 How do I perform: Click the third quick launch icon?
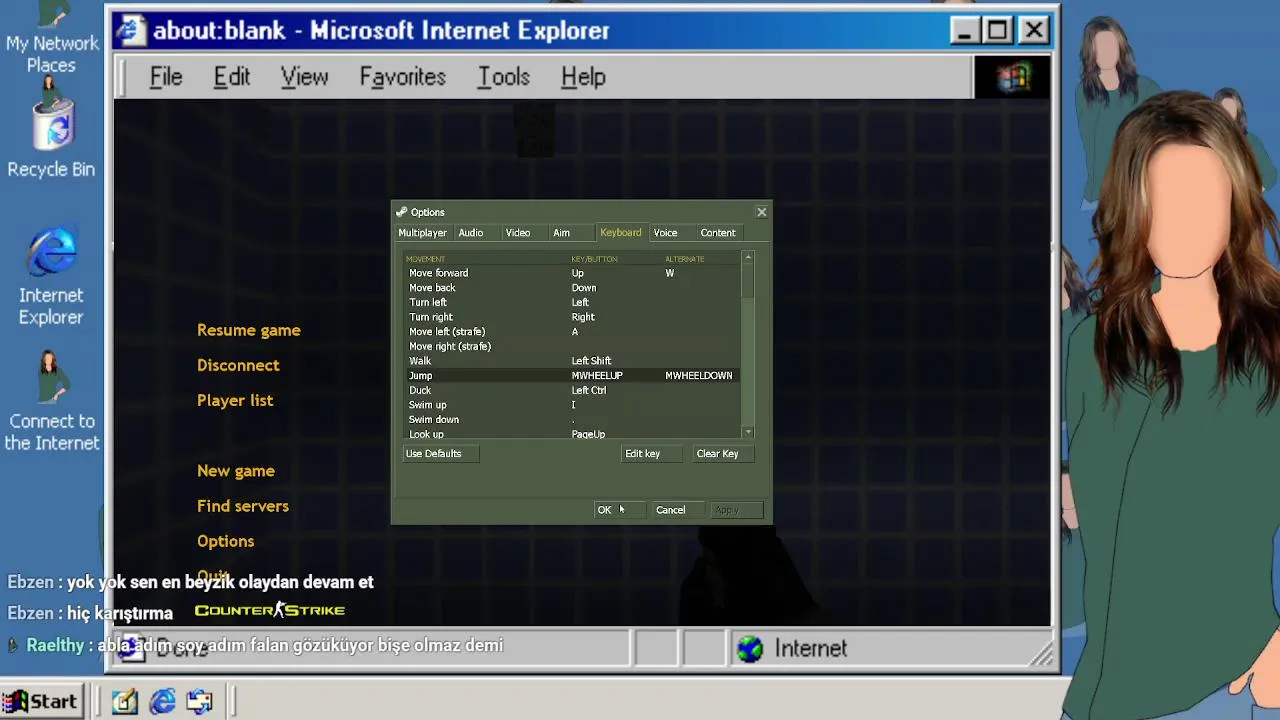199,701
